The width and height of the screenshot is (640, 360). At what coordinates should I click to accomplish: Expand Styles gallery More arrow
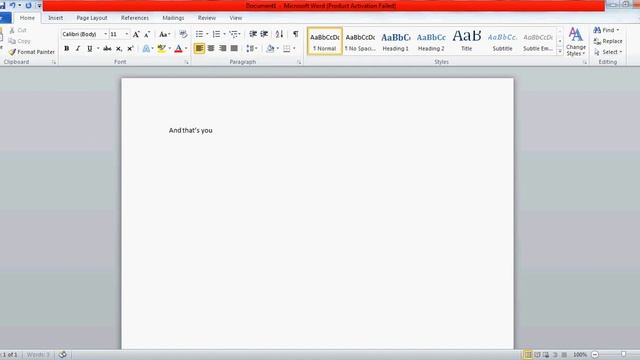click(x=560, y=52)
